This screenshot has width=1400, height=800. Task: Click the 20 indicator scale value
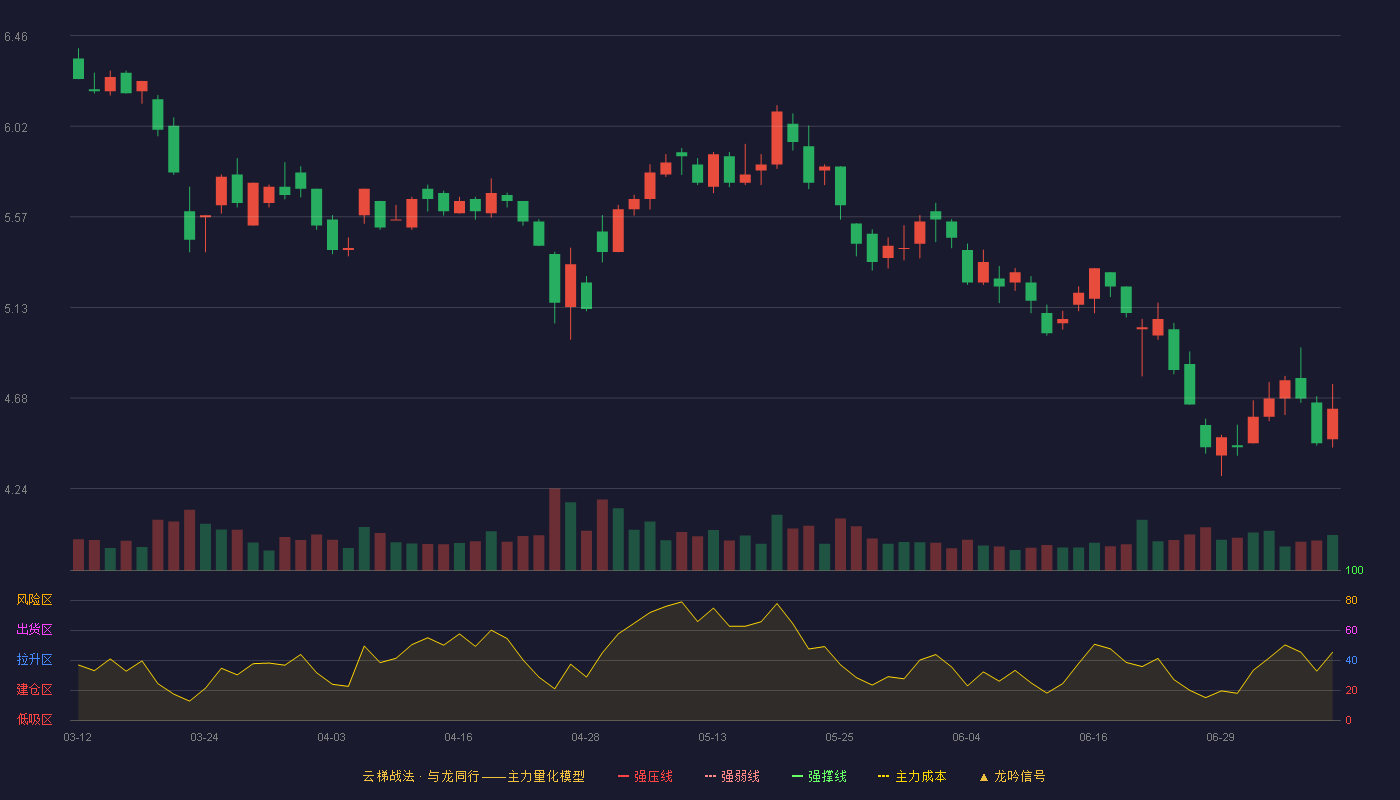1351,691
